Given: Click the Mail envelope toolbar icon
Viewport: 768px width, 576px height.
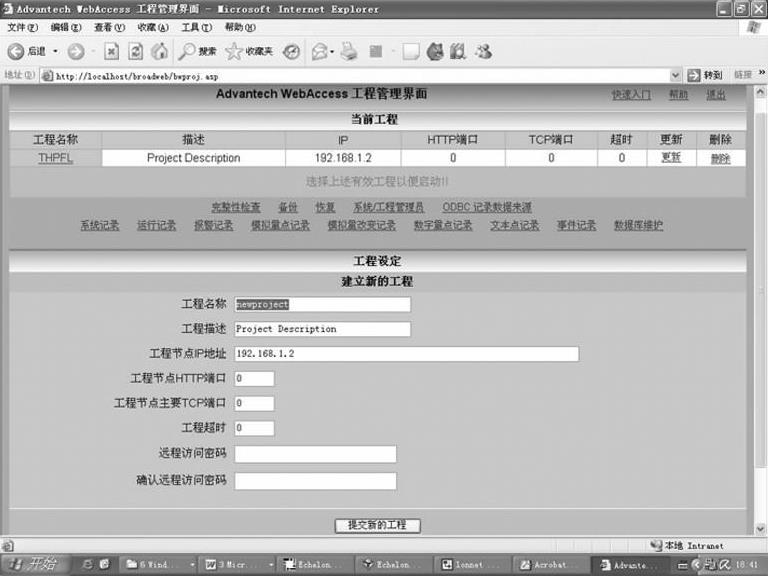Looking at the screenshot, I should (320, 51).
